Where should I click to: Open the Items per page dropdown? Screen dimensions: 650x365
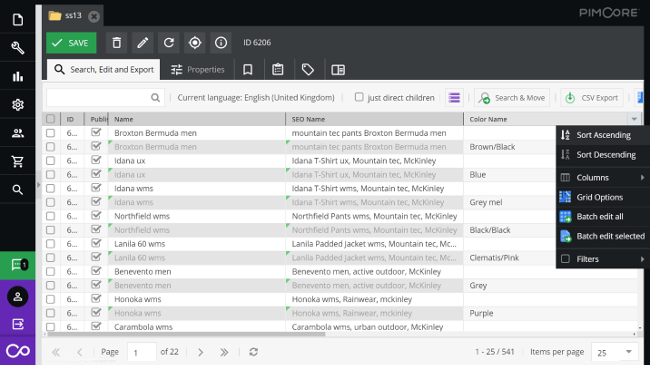615,352
